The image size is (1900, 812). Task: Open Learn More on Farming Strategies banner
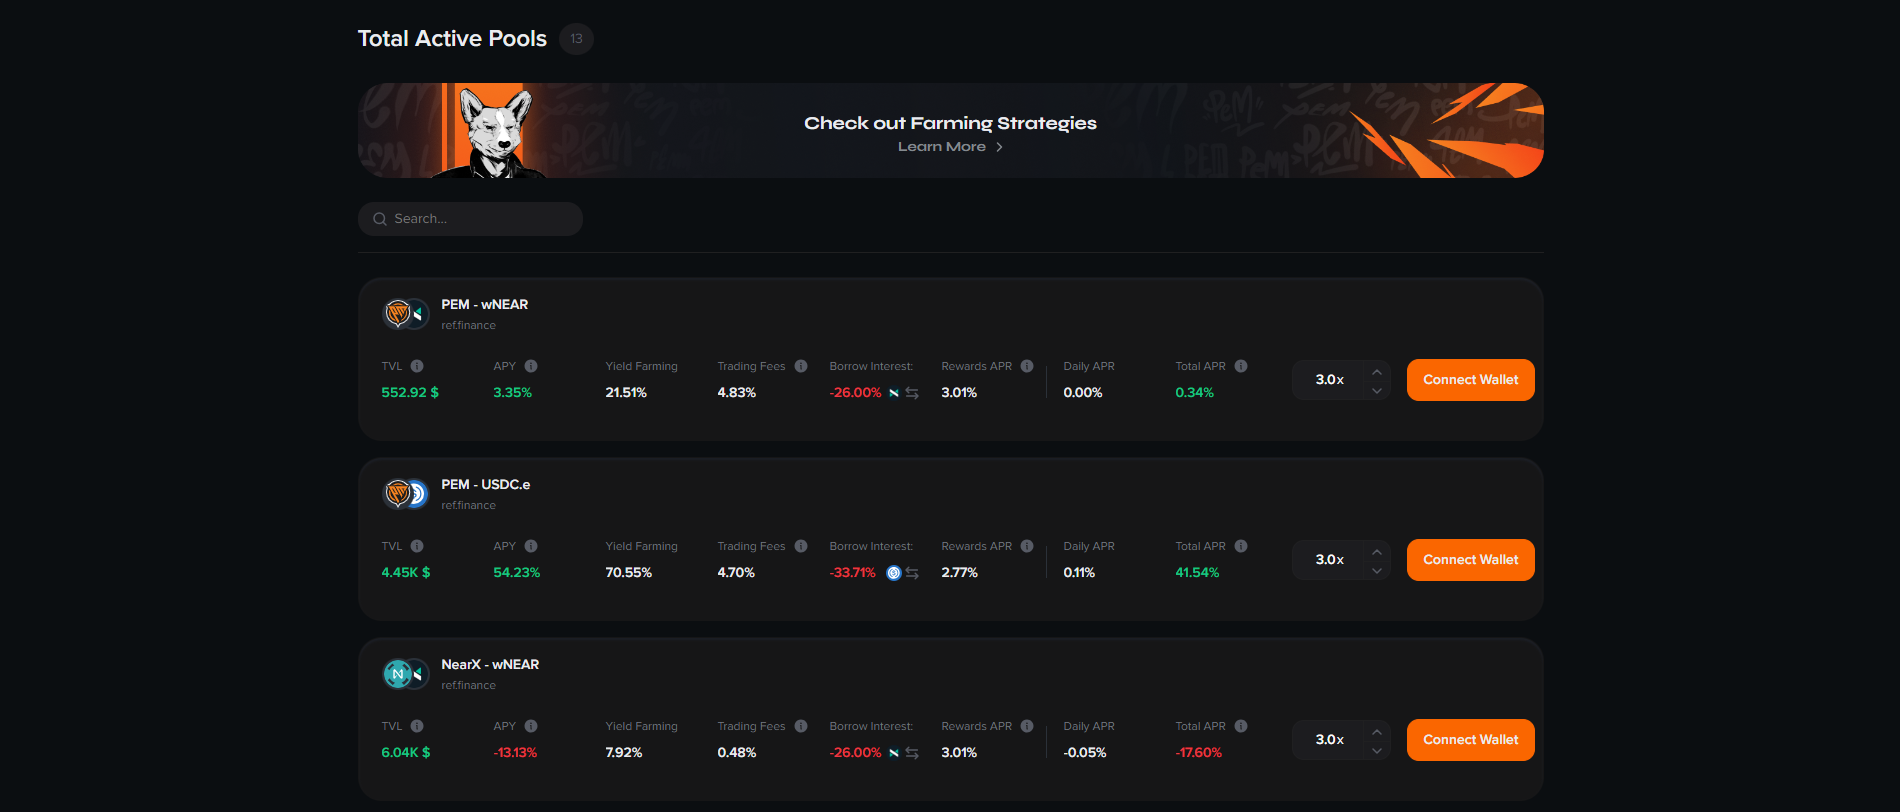(949, 147)
